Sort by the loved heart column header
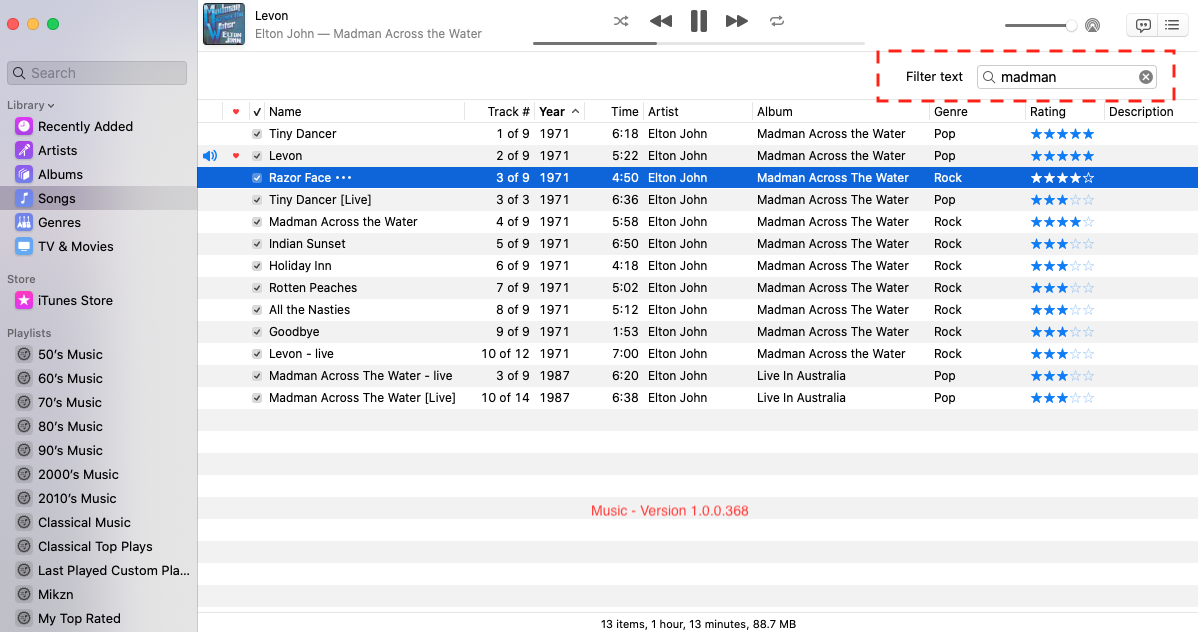1198x632 pixels. (235, 112)
